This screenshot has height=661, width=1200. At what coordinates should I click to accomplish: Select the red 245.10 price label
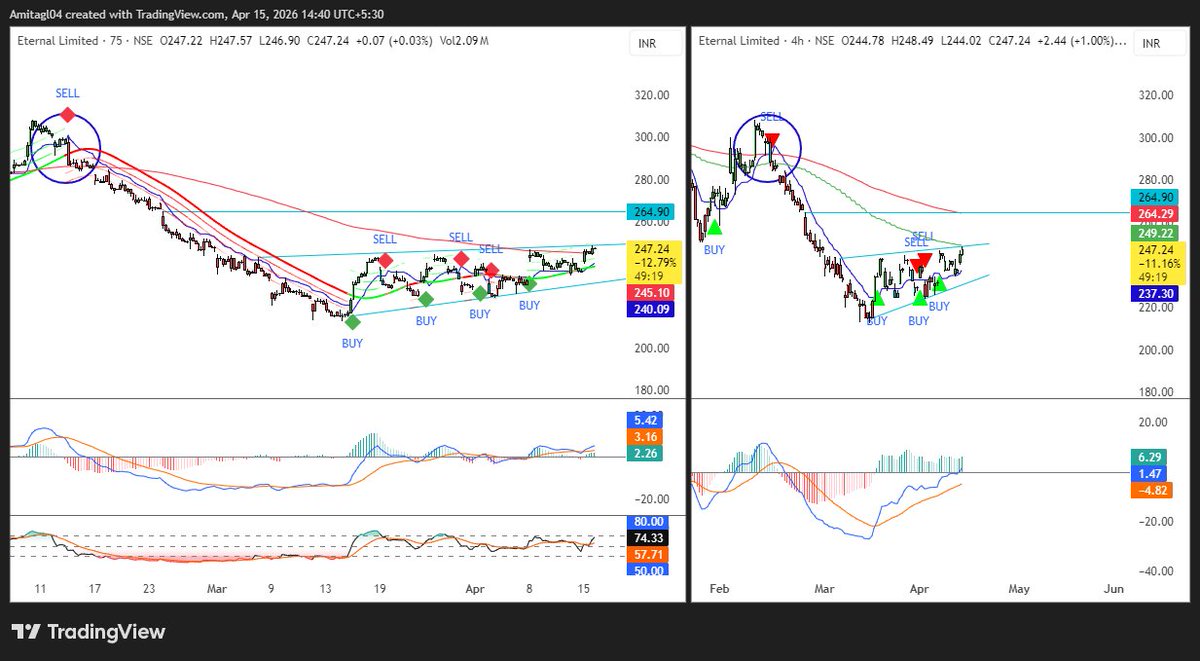pyautogui.click(x=650, y=293)
